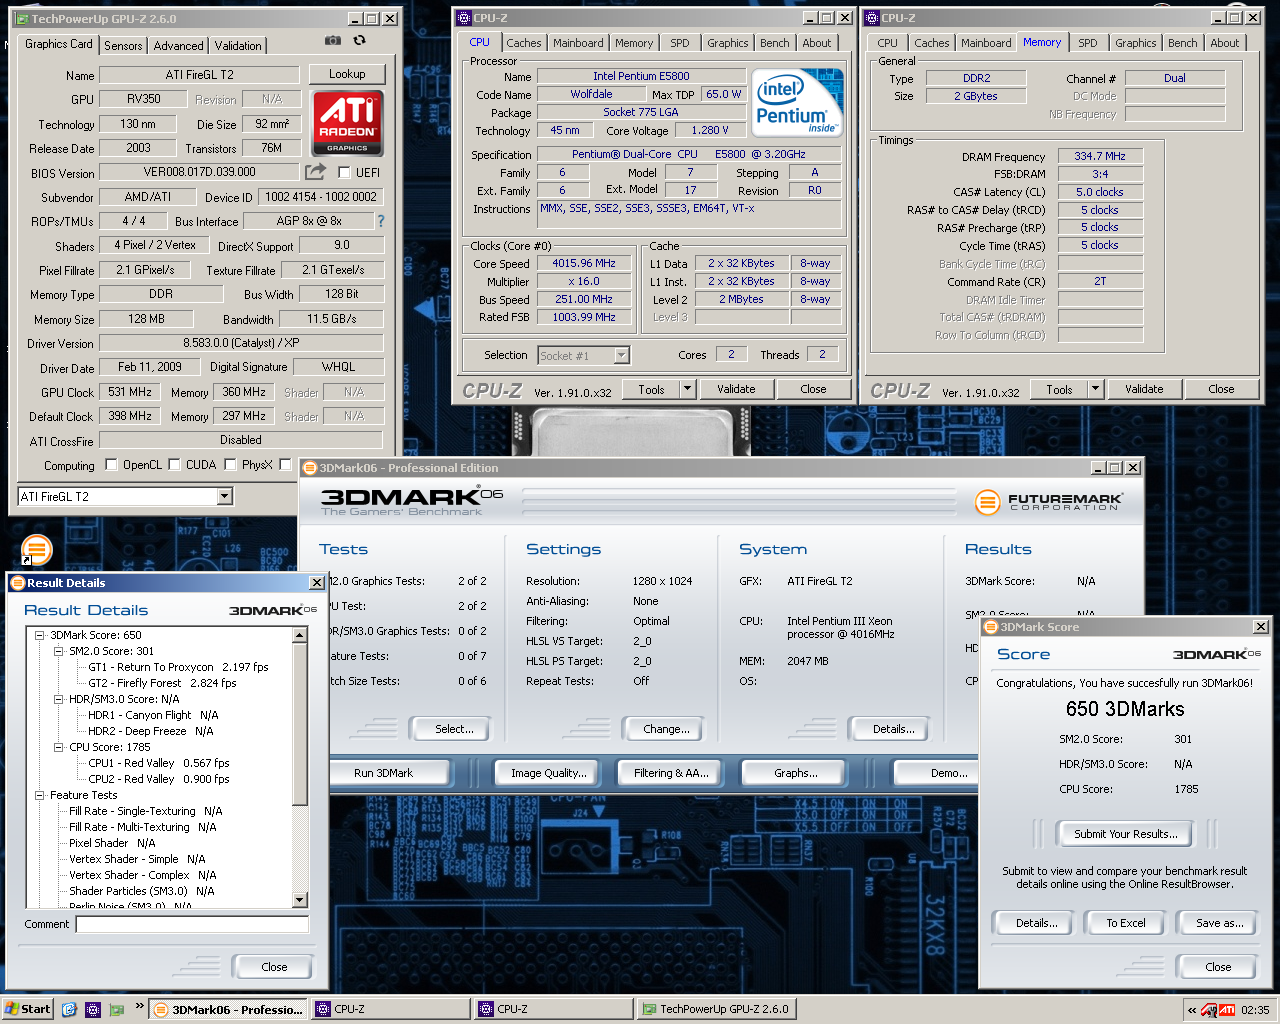Screen dimensions: 1280x1024
Task: Click Close button in Result Details
Action: [274, 967]
